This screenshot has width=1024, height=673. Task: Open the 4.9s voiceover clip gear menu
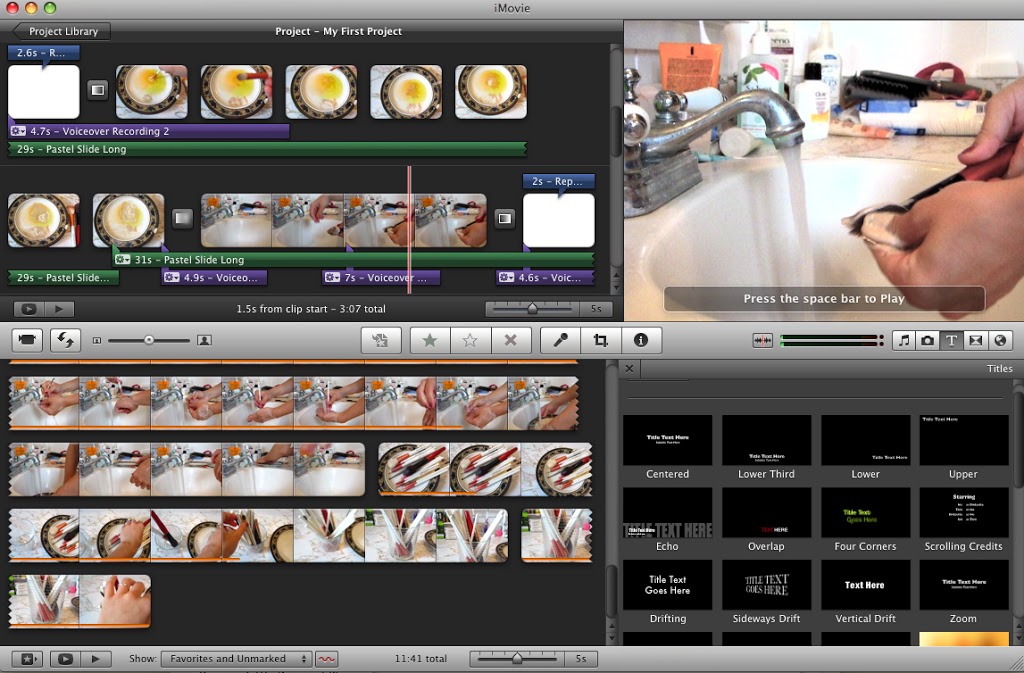pyautogui.click(x=172, y=277)
